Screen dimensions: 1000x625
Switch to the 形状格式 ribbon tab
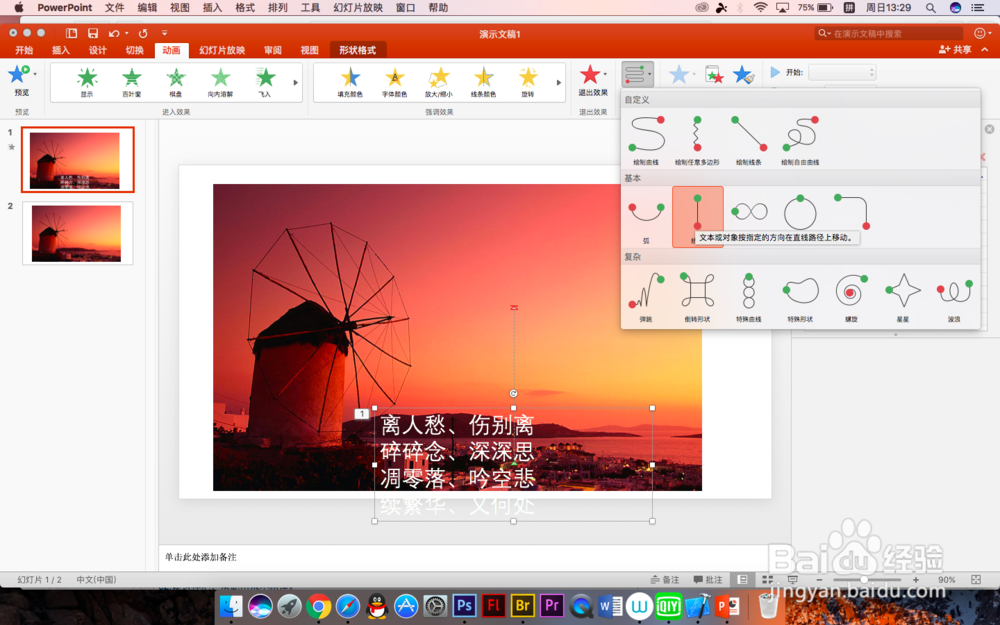[x=357, y=50]
